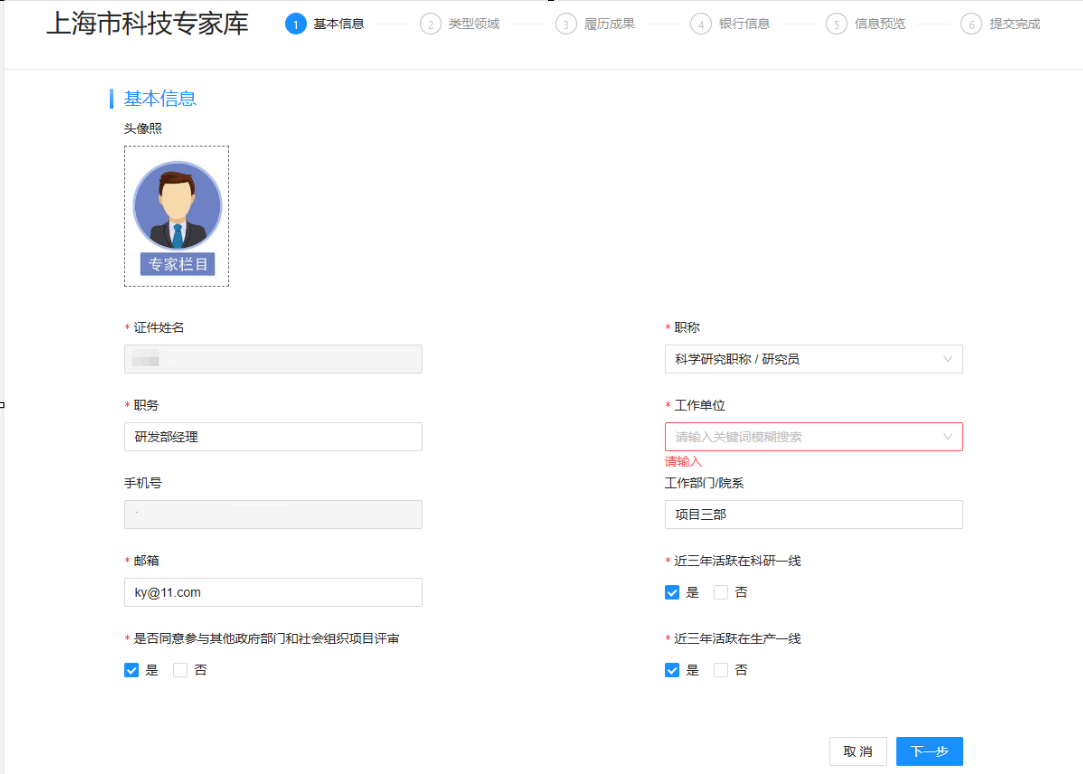
Task: Click step 2 类型领域 circle icon
Action: [430, 24]
